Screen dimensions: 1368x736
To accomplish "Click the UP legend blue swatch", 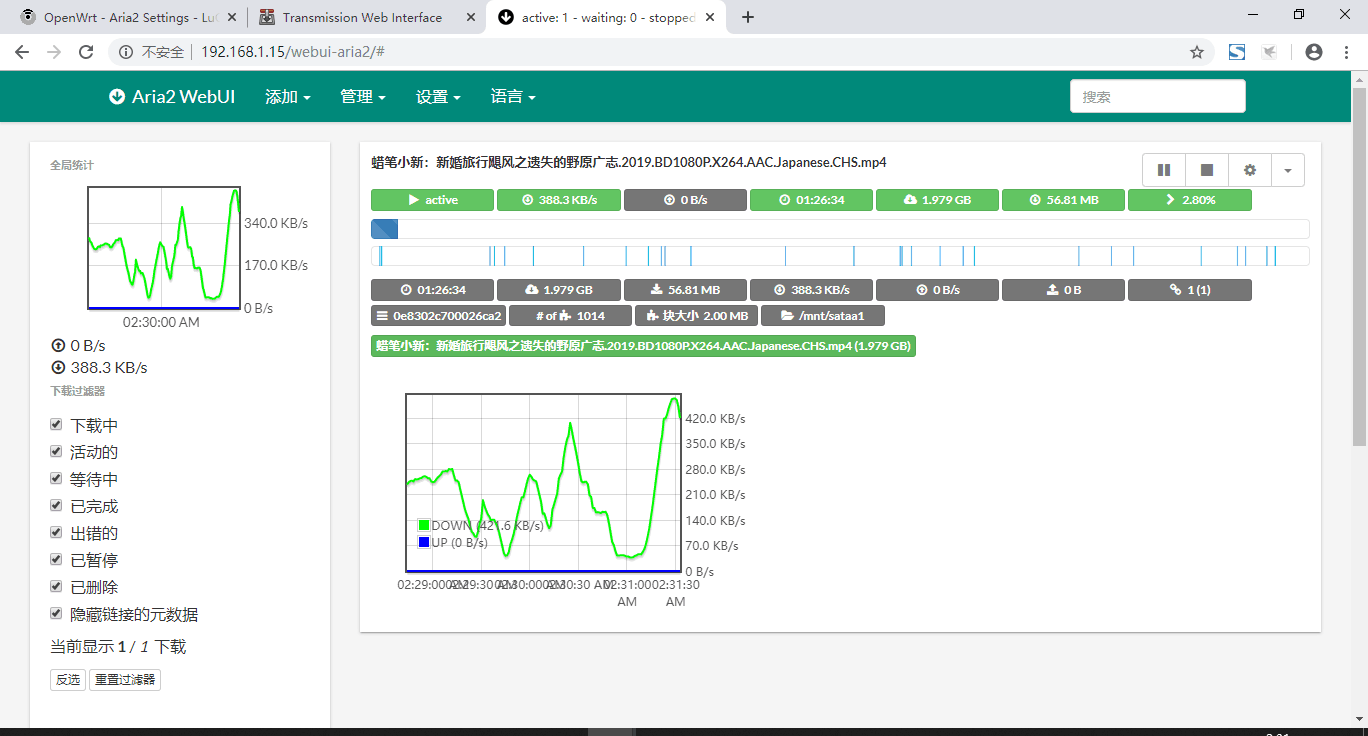I will (424, 542).
